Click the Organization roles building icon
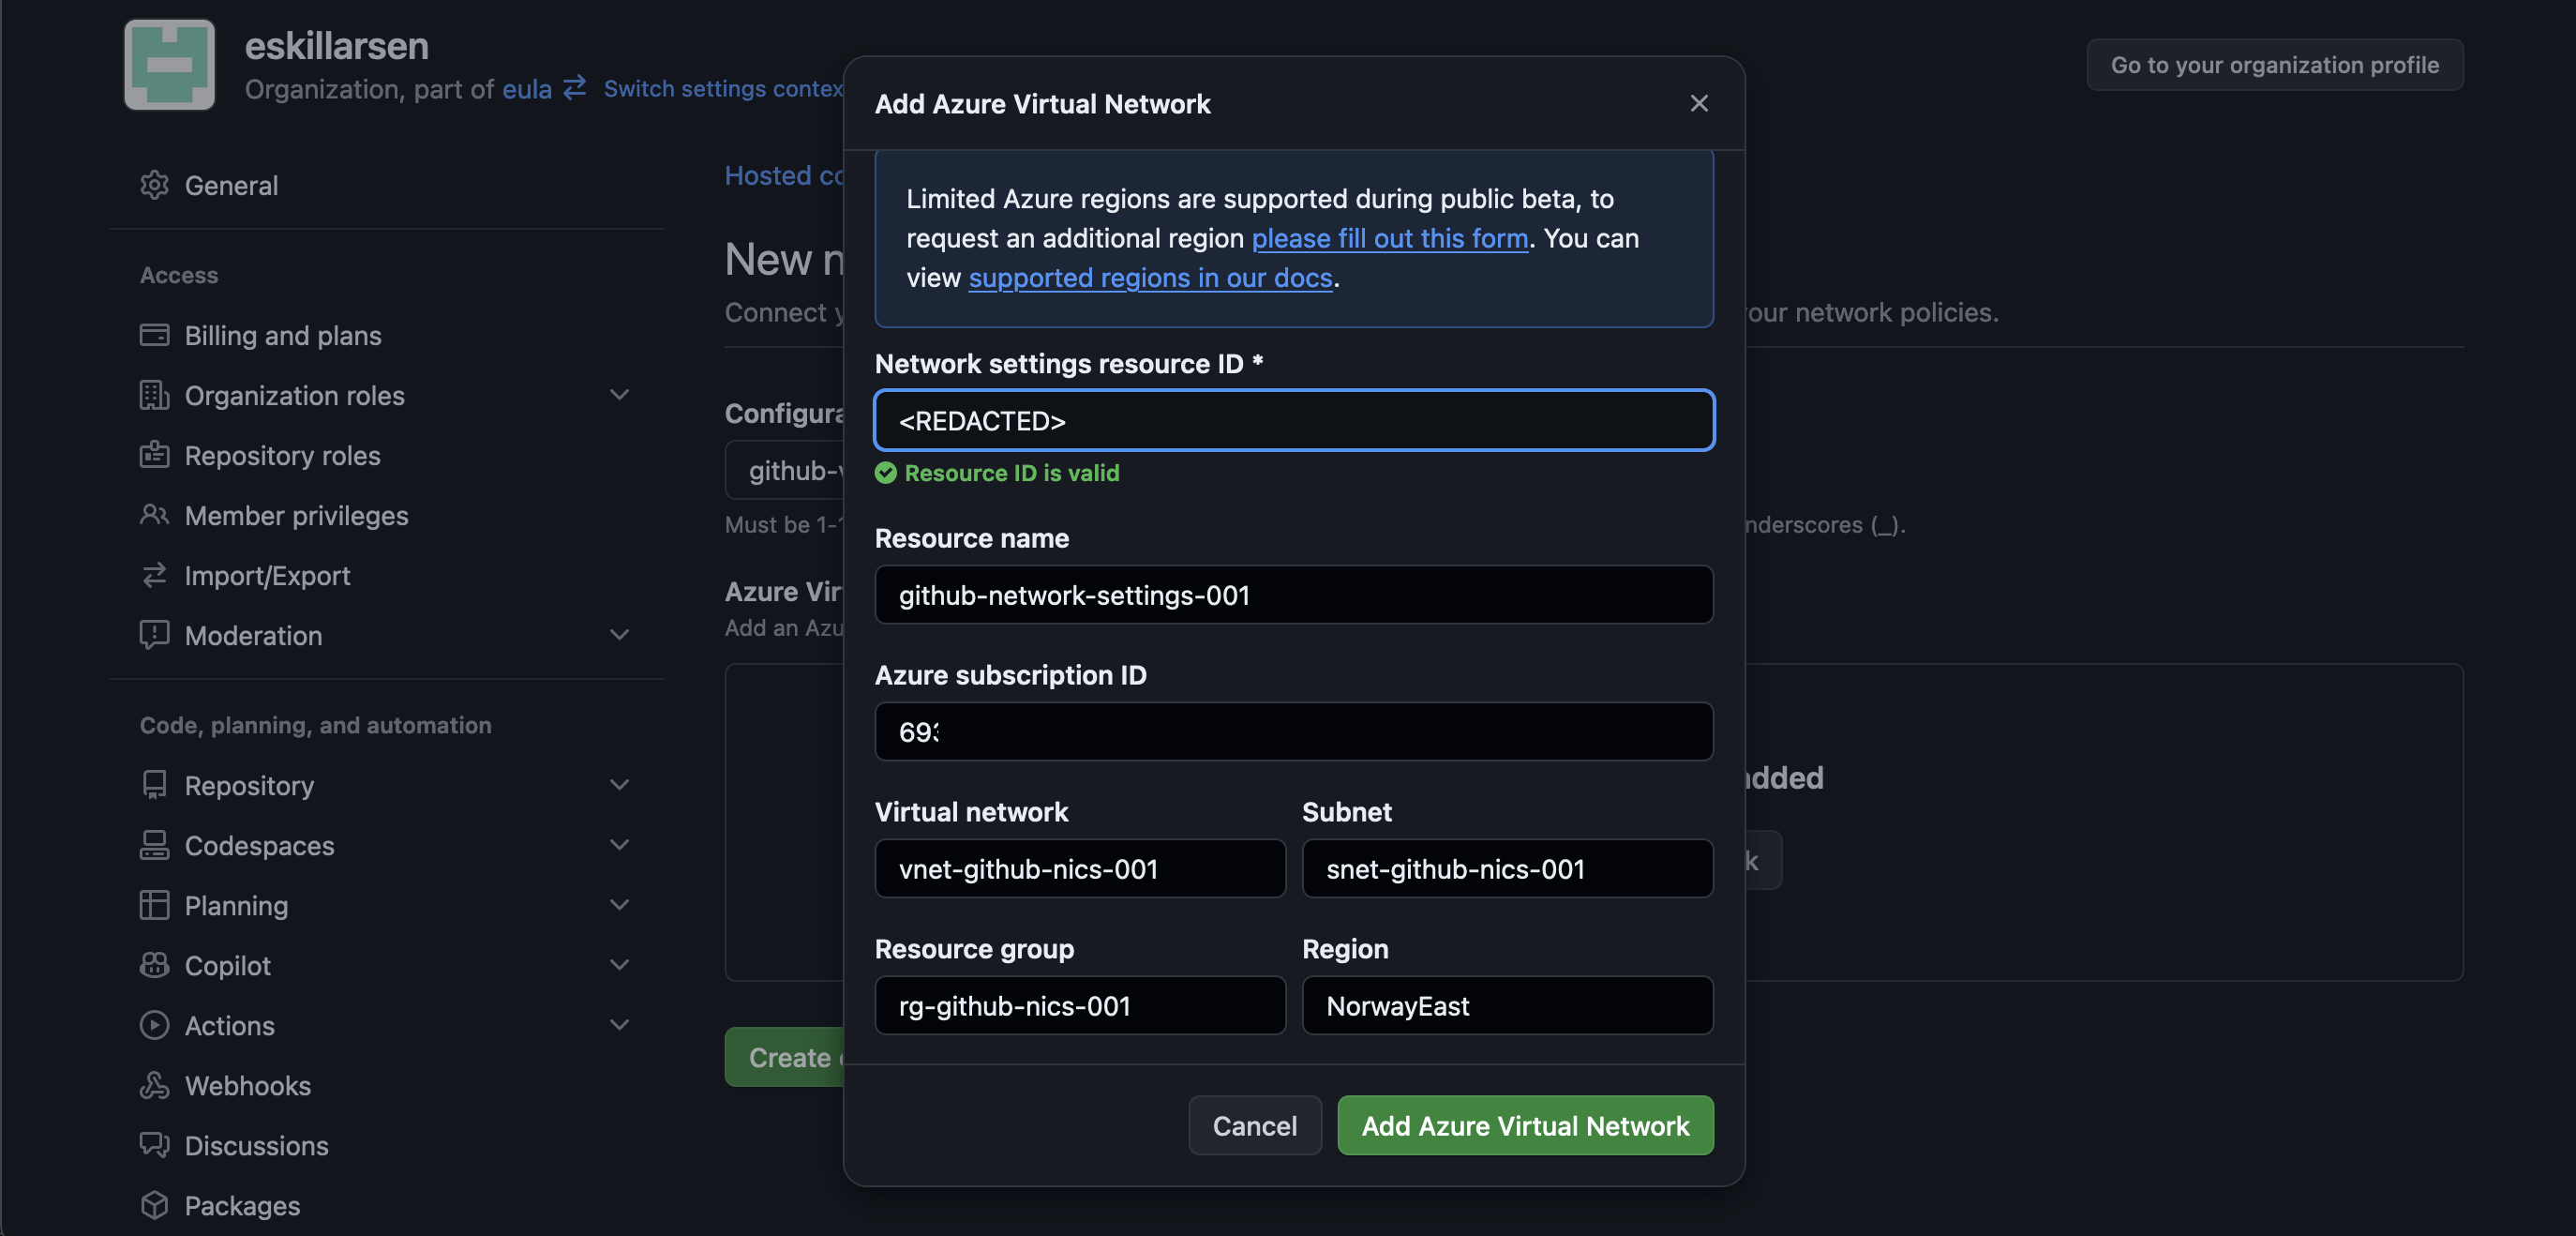 click(x=154, y=395)
